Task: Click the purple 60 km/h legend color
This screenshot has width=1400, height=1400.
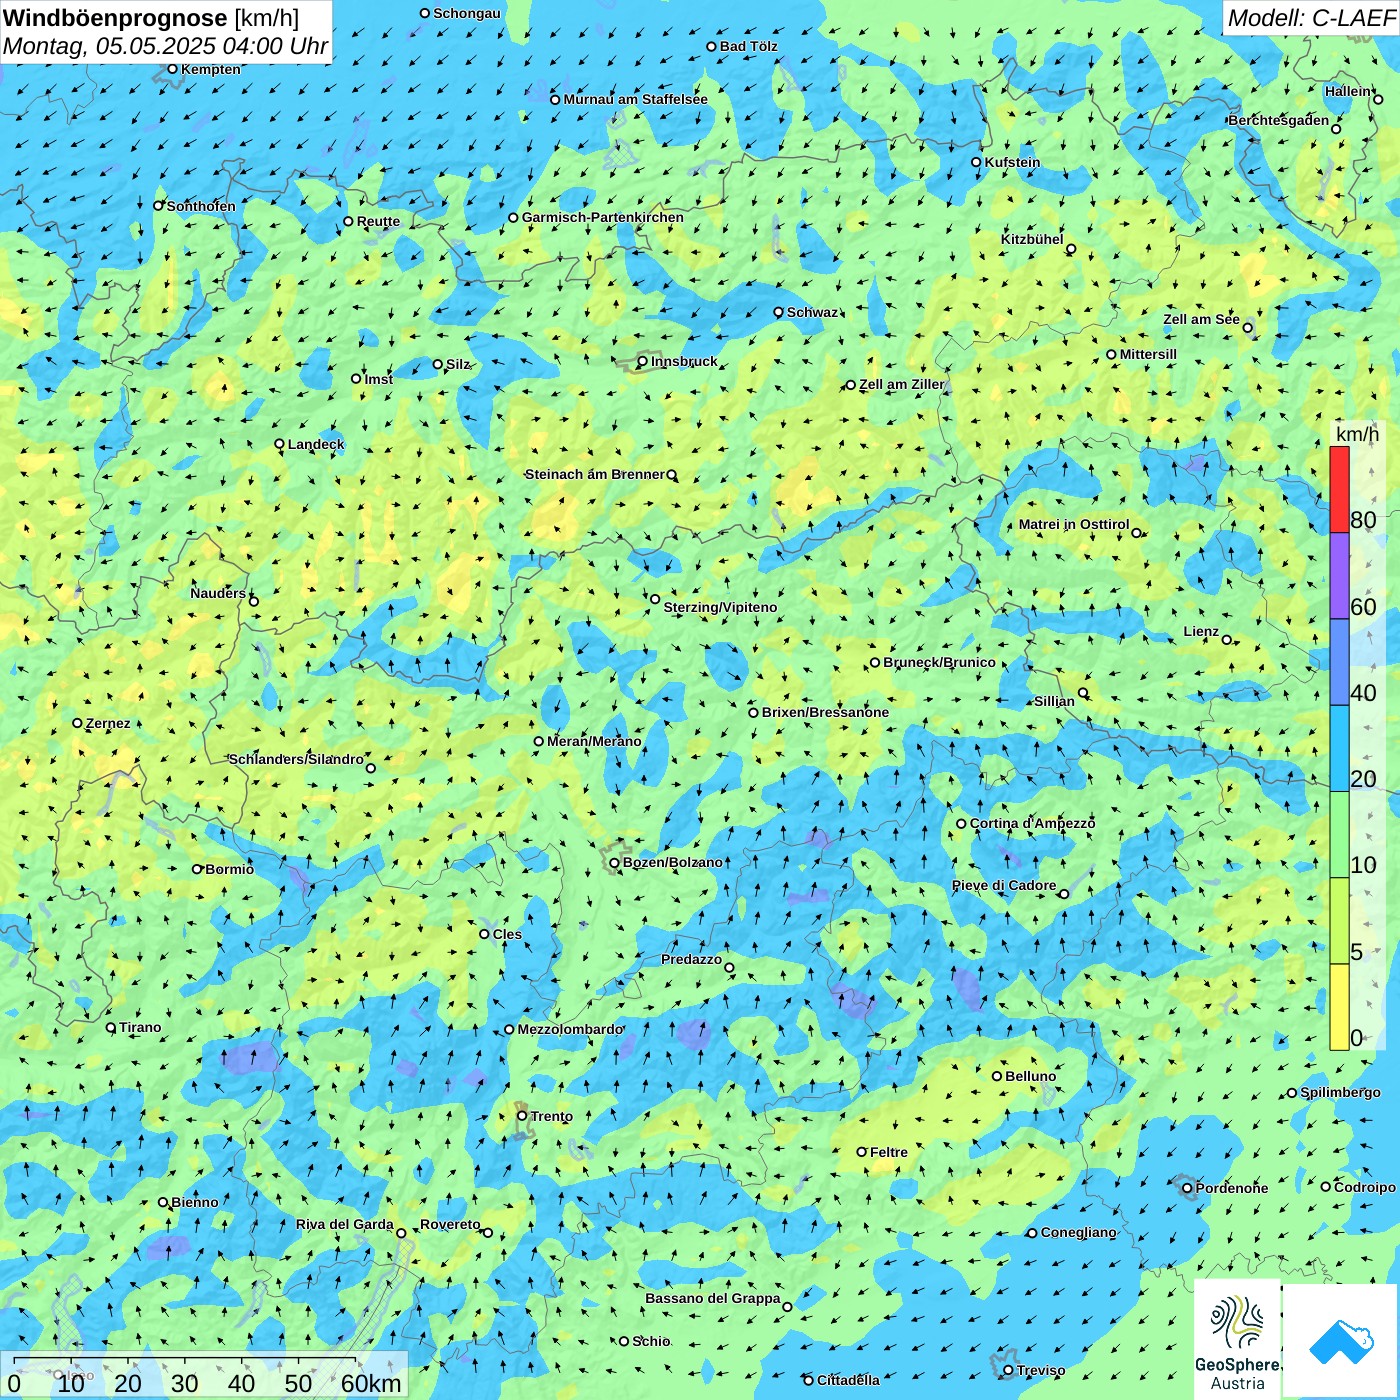Action: 1339,576
